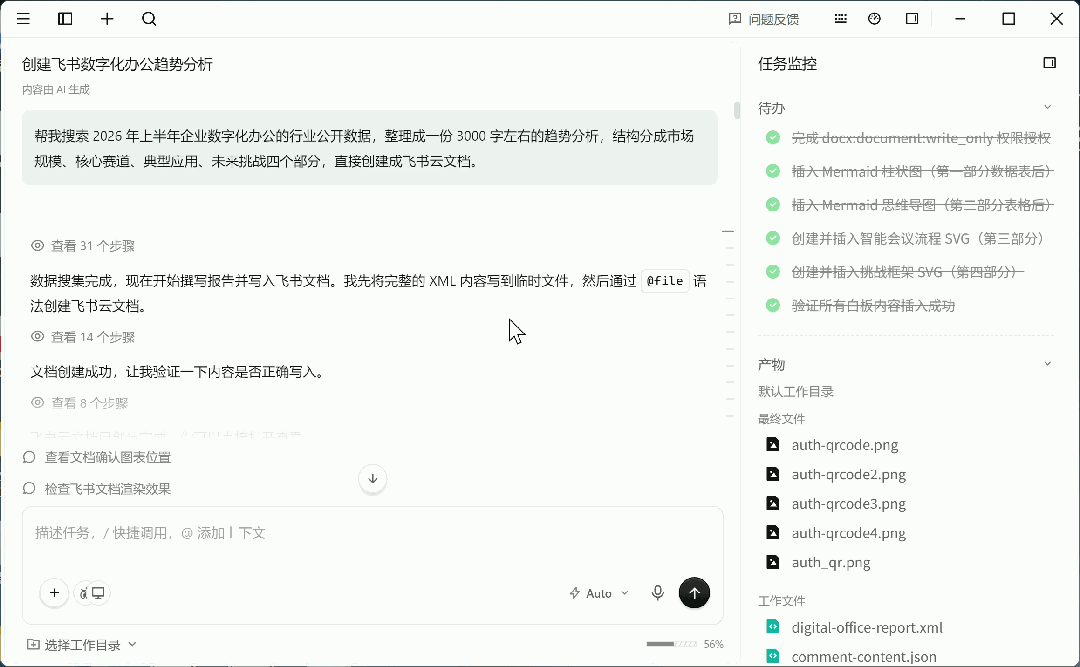Open auth-qrcode3.png file

click(x=849, y=504)
